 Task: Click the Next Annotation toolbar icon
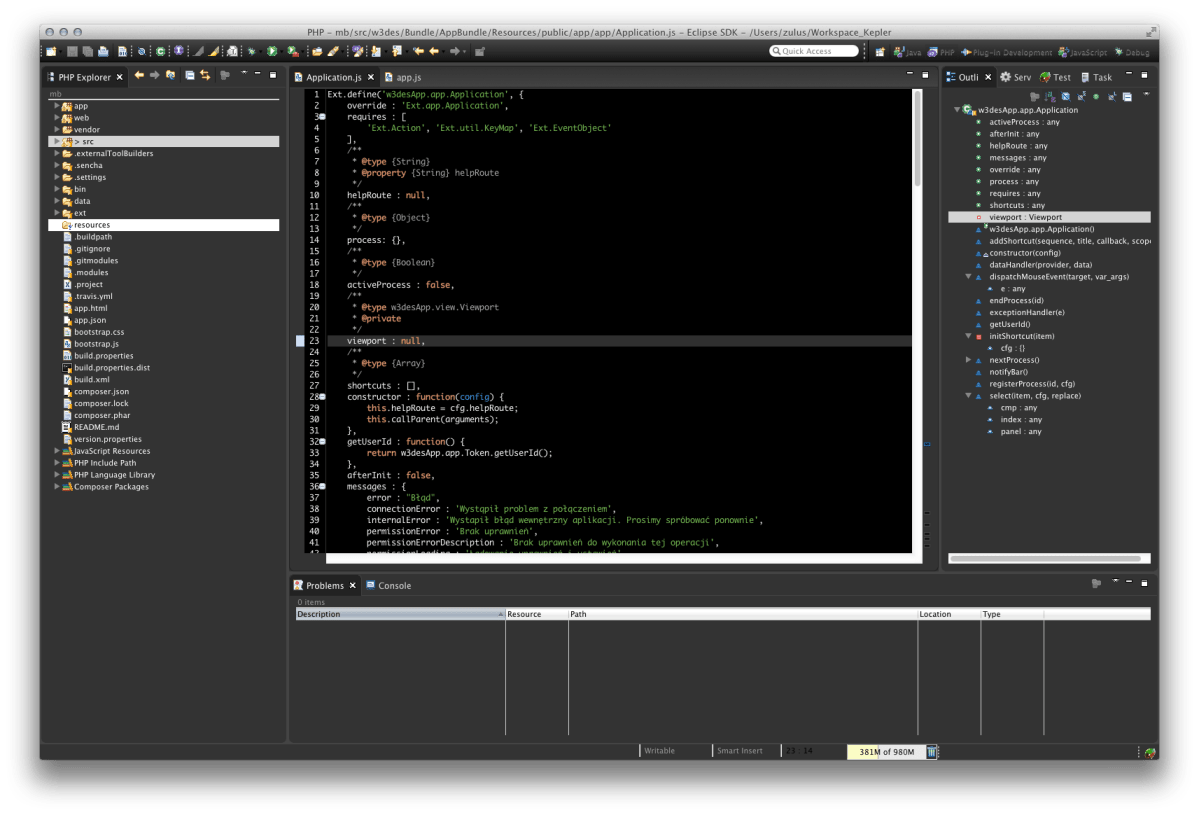click(x=376, y=51)
